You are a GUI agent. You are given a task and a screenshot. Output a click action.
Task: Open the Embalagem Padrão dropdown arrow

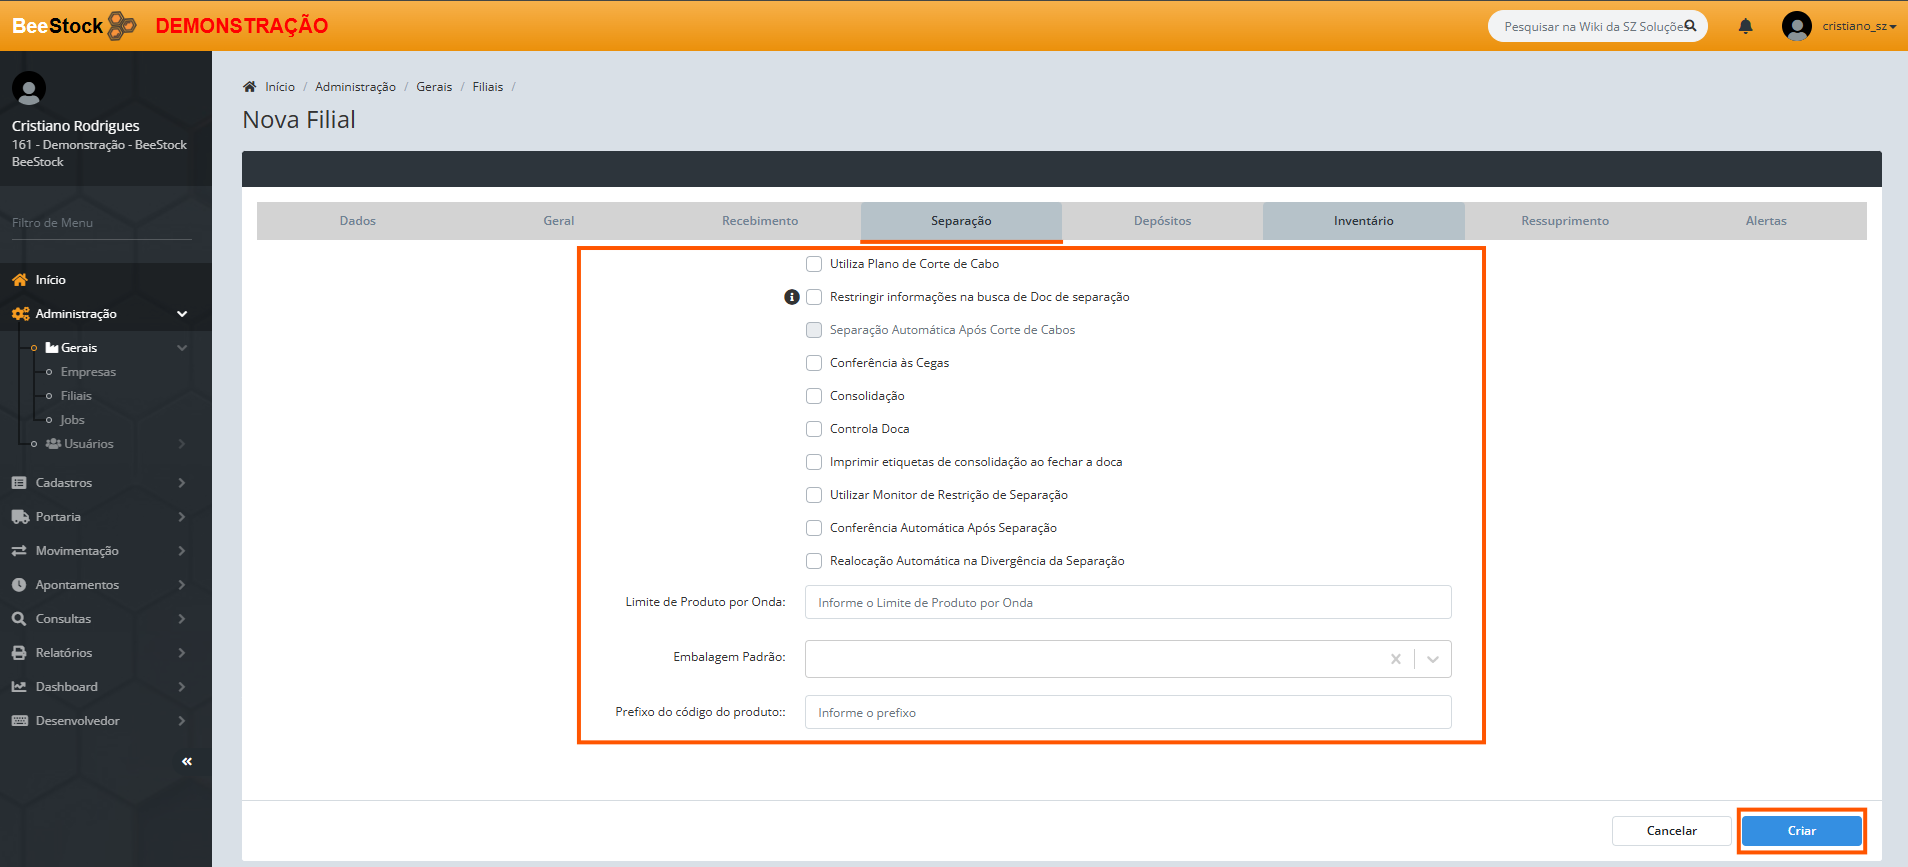[x=1433, y=659]
